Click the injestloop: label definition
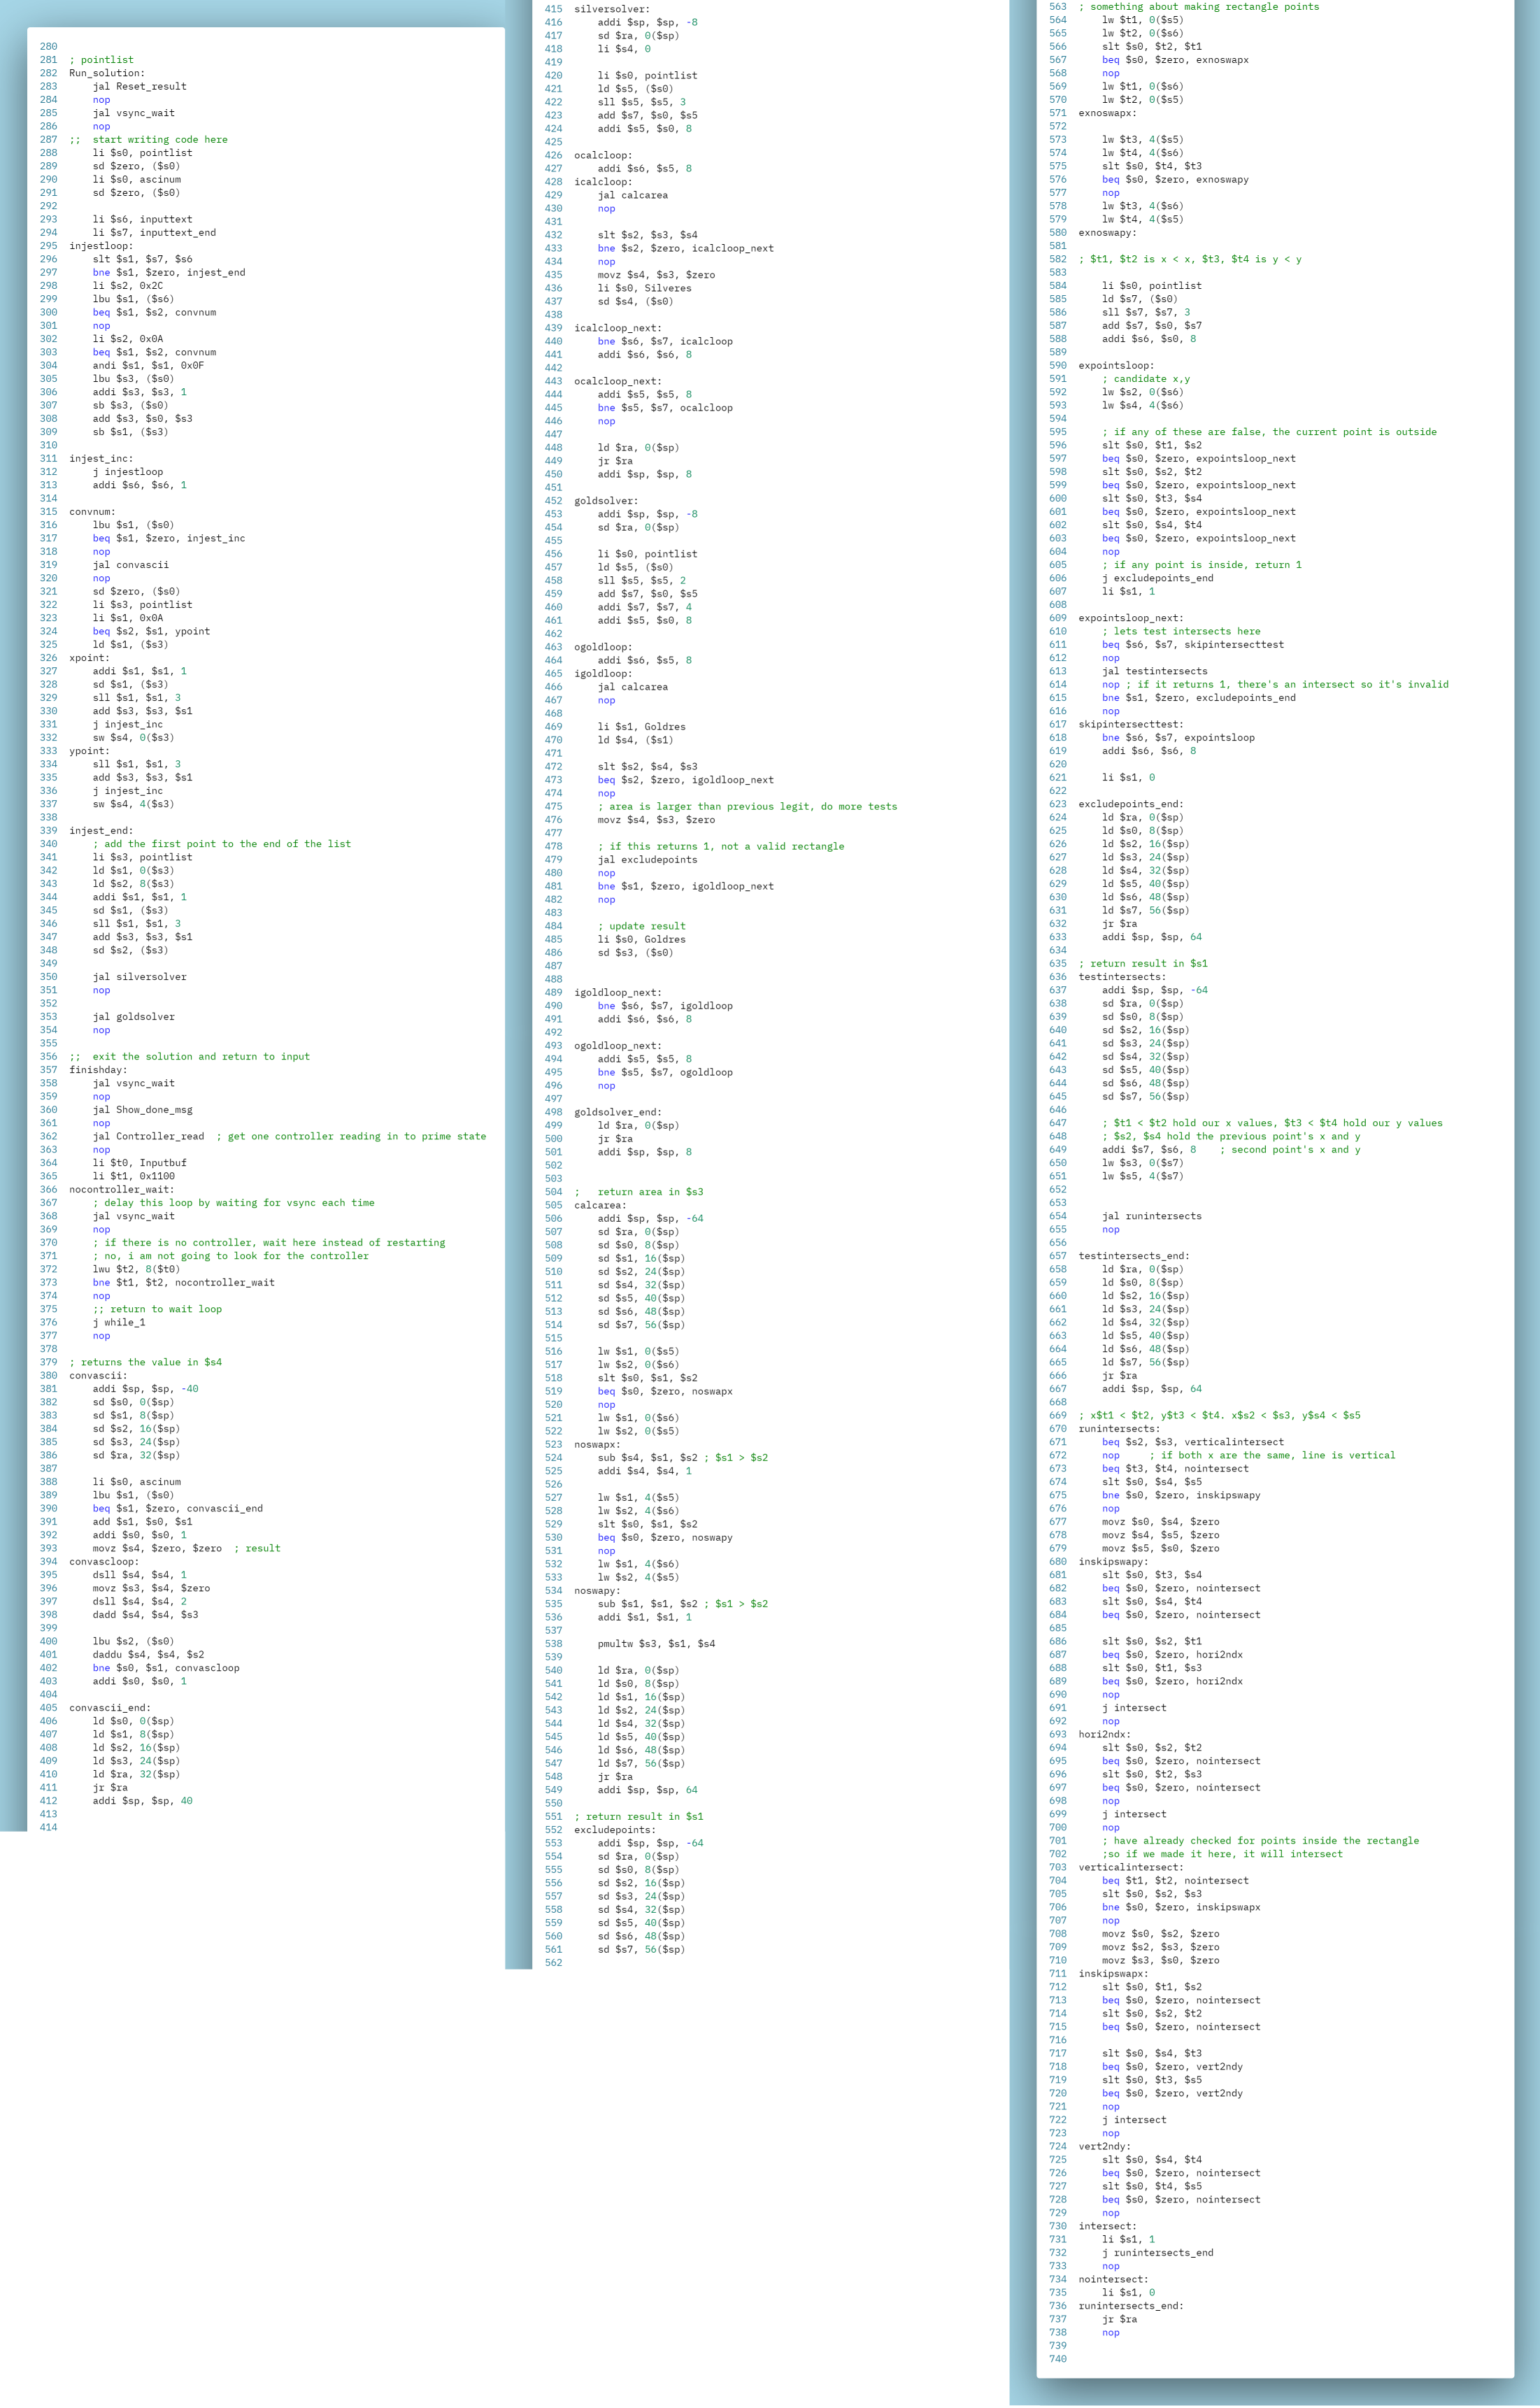 coord(100,246)
